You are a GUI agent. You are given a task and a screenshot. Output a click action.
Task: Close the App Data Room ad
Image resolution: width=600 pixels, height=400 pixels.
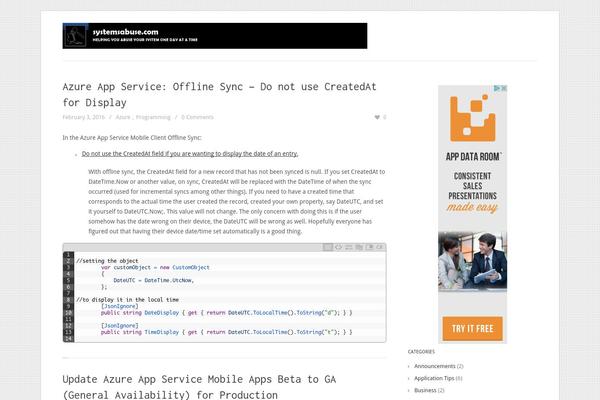pyautogui.click(x=504, y=88)
